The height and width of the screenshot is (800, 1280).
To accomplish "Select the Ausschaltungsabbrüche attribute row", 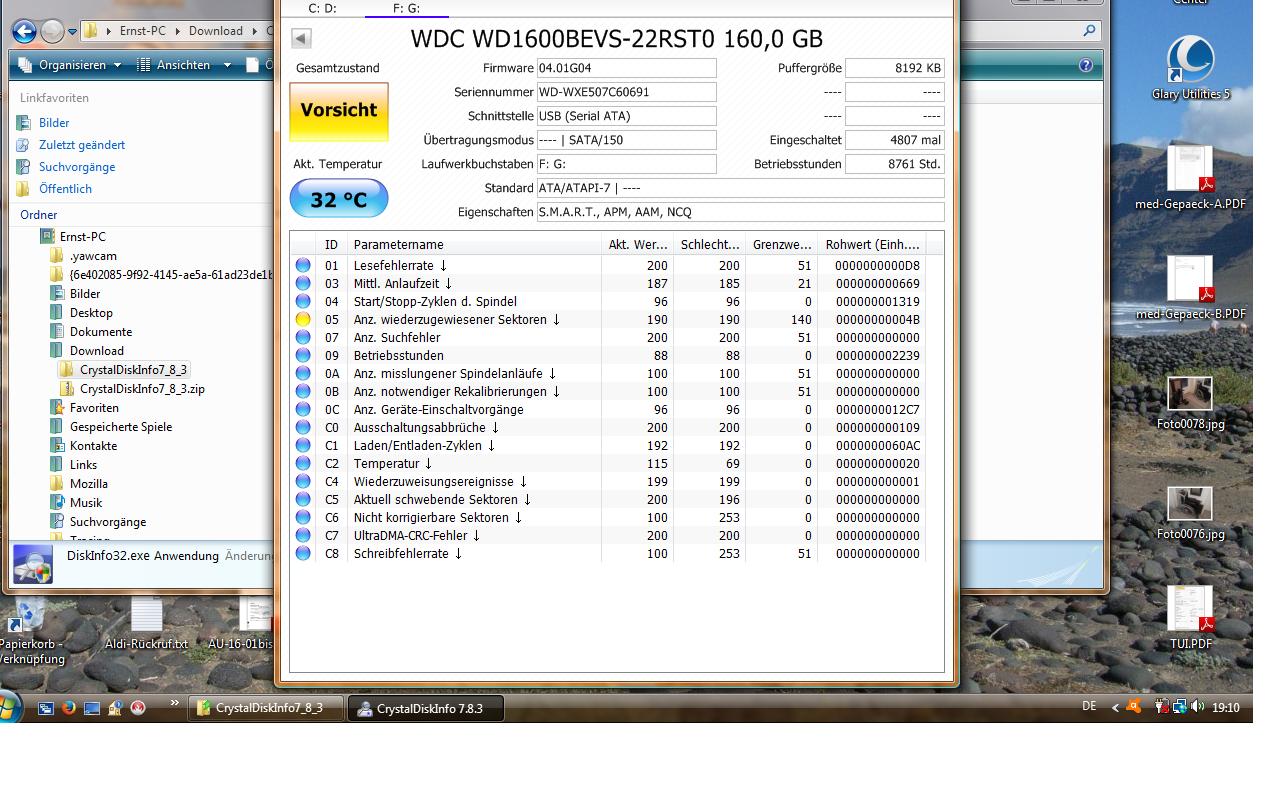I will point(608,428).
